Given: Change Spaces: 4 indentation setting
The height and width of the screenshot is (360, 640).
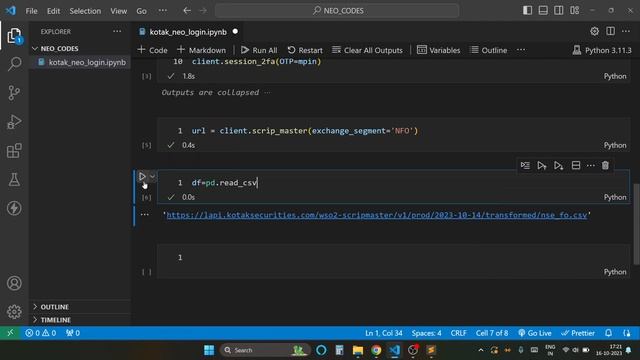Looking at the screenshot, I should tap(426, 333).
